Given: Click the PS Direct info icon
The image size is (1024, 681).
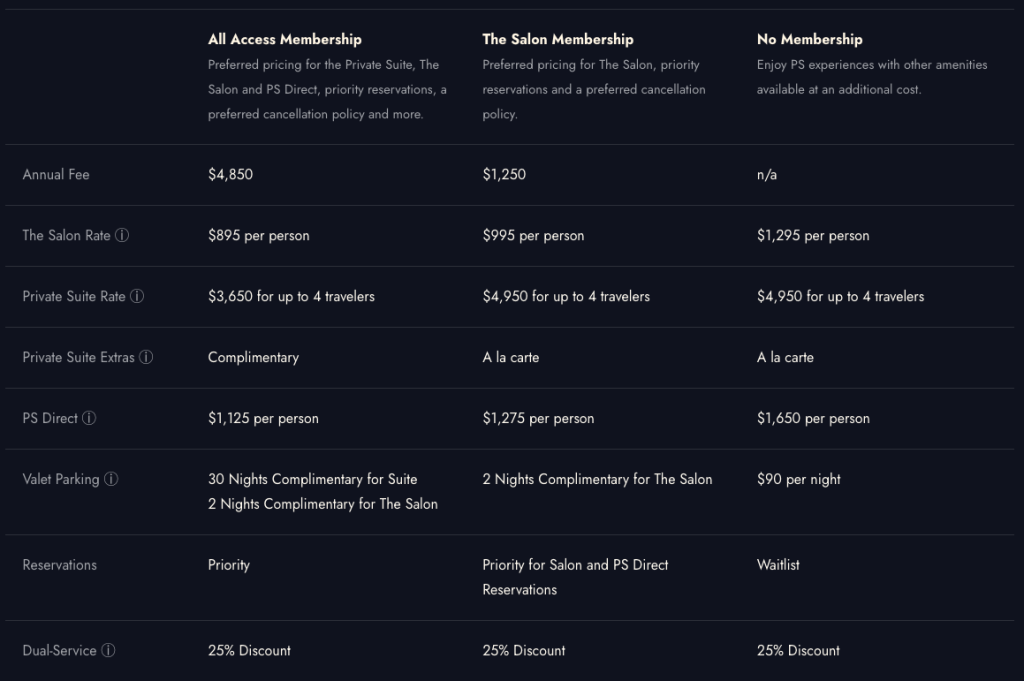Looking at the screenshot, I should pyautogui.click(x=89, y=418).
